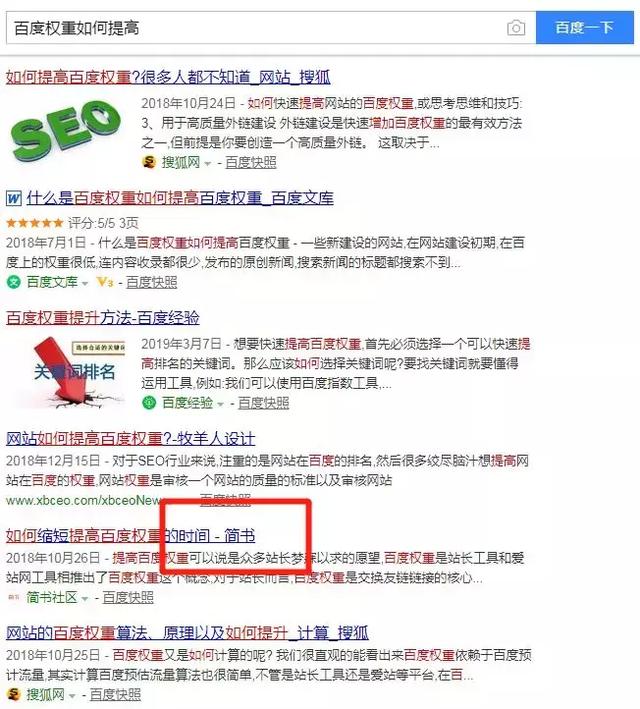Open result 如何提高百度权重?很多人都不知道
This screenshot has height=709, width=640.
point(168,77)
